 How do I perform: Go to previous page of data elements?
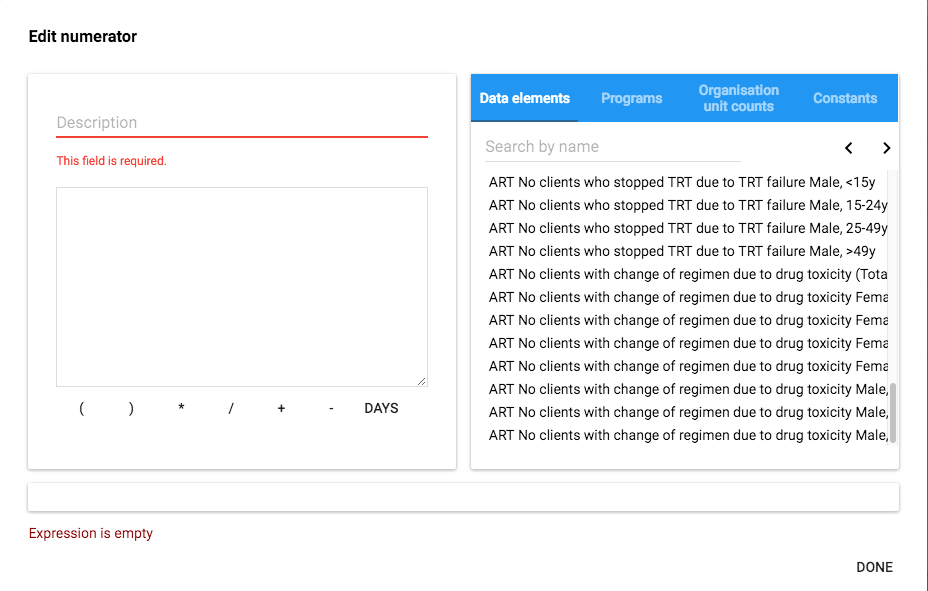(848, 148)
